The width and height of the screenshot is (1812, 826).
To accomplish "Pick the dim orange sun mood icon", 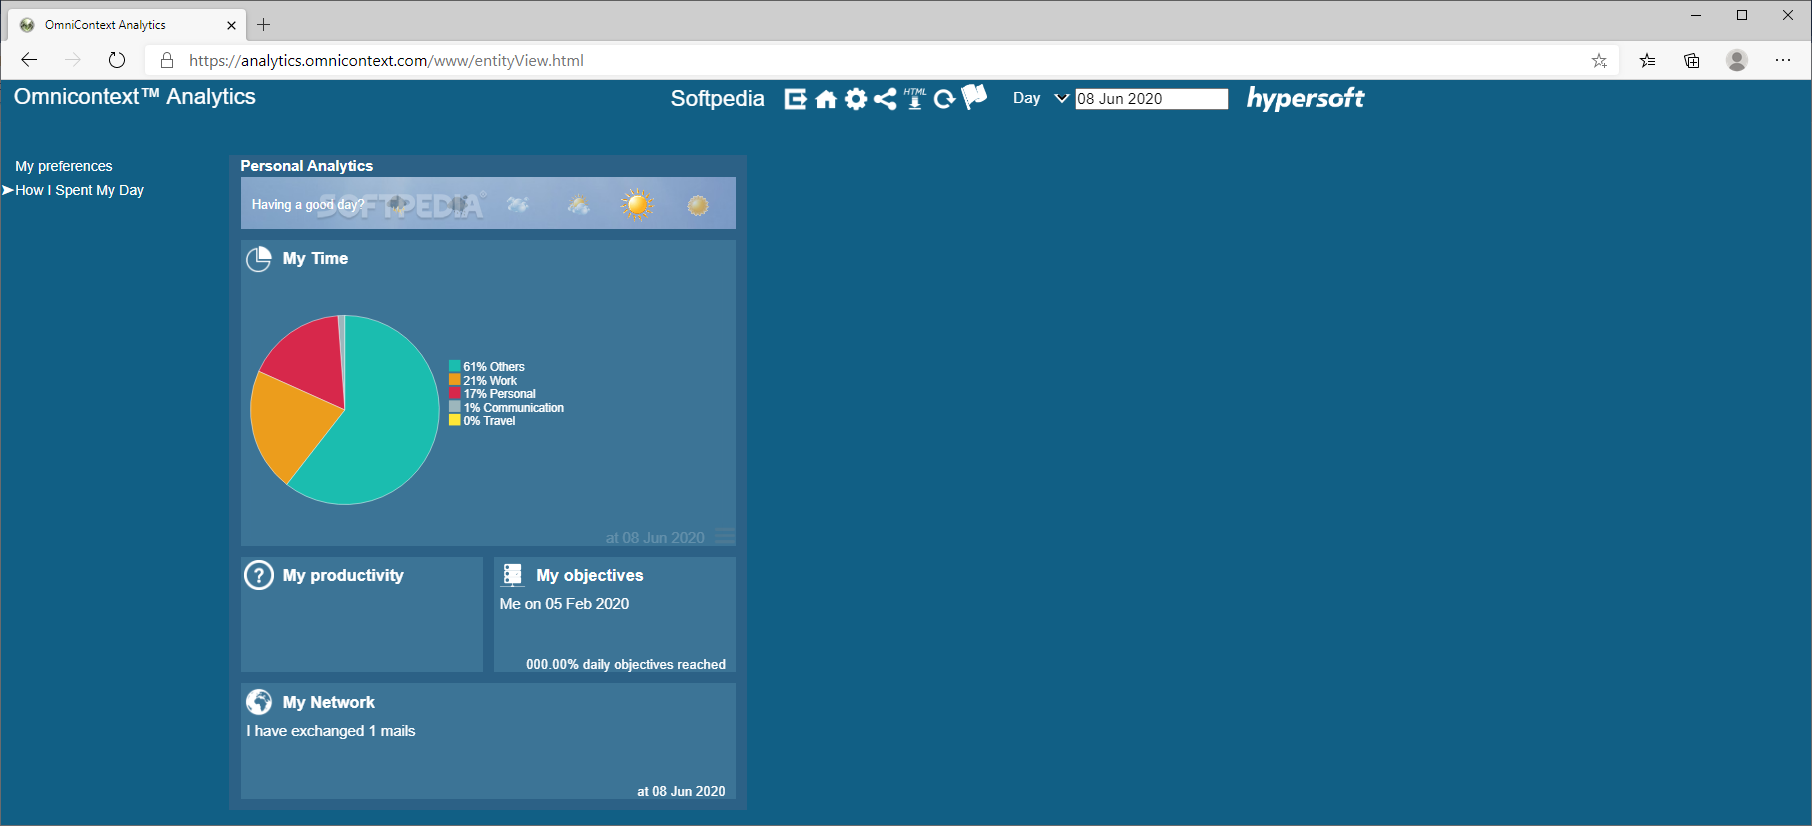I will [698, 205].
